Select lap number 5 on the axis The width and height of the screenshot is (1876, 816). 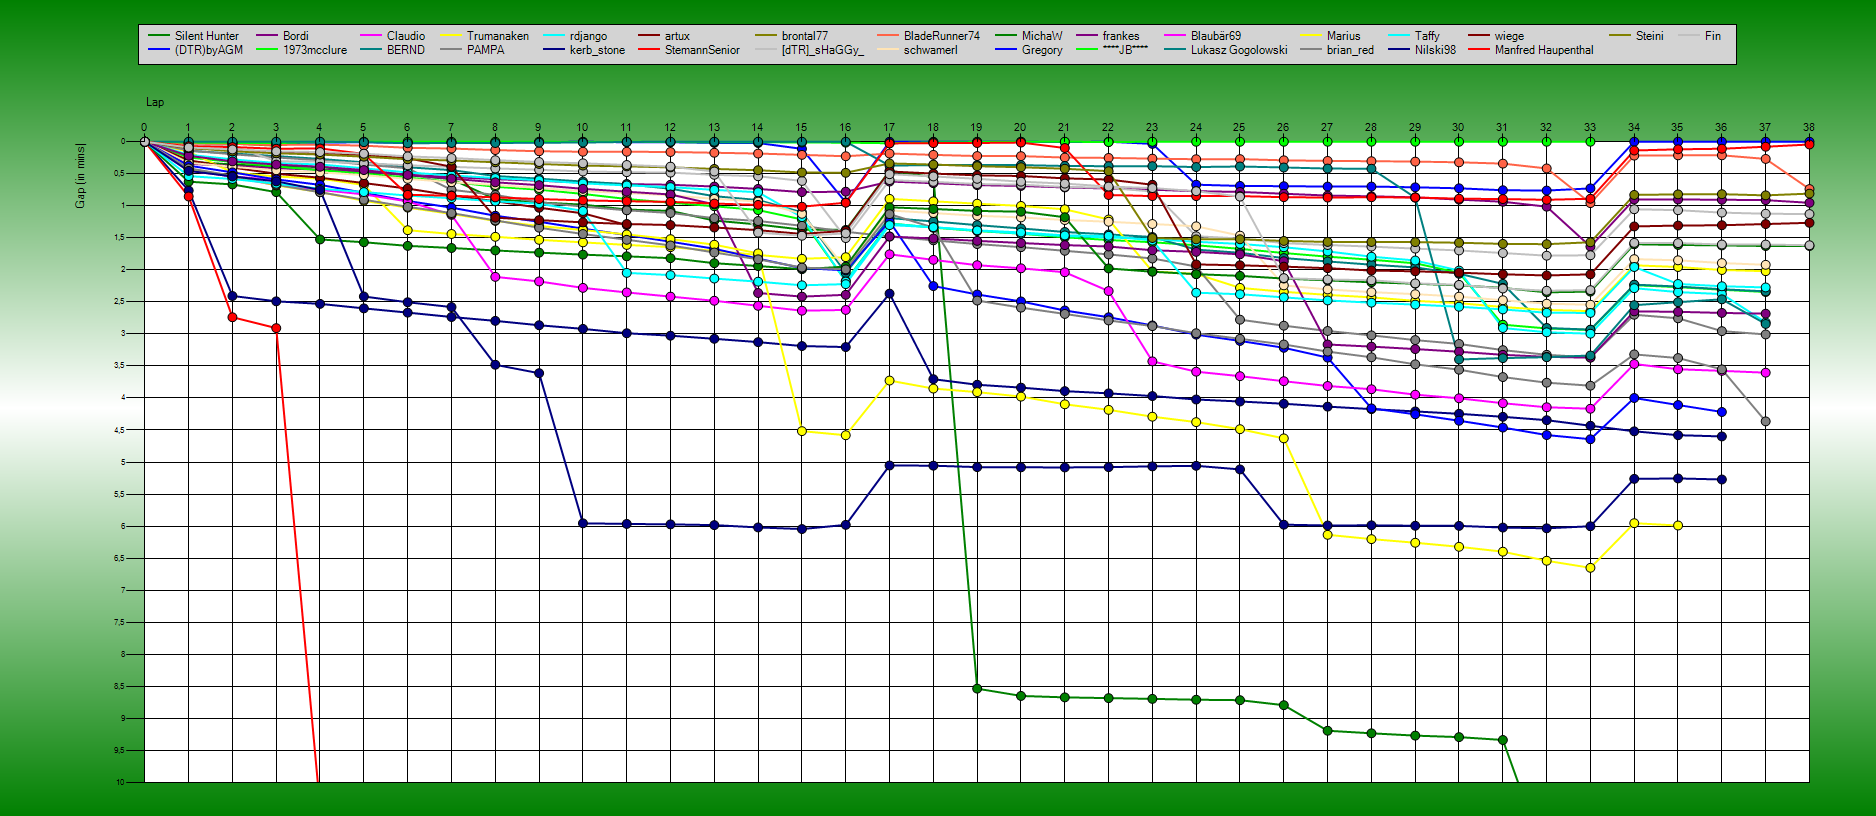pos(363,128)
